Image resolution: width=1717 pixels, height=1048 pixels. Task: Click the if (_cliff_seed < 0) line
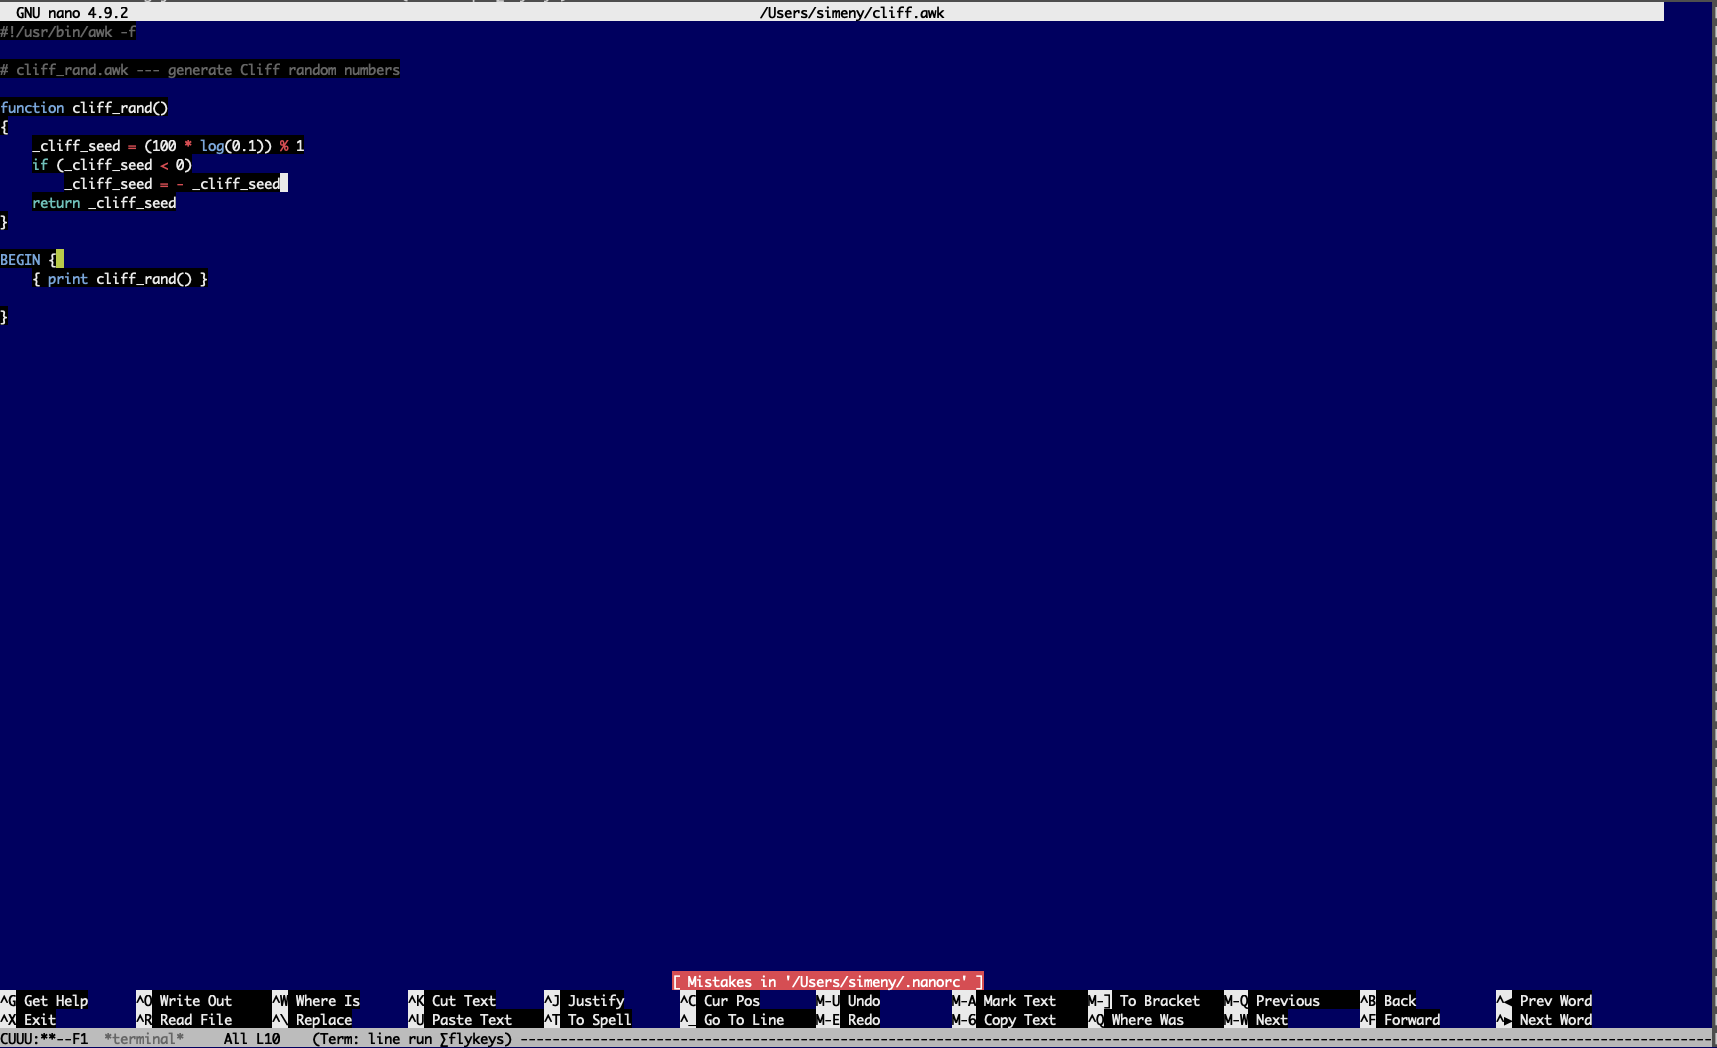point(112,165)
